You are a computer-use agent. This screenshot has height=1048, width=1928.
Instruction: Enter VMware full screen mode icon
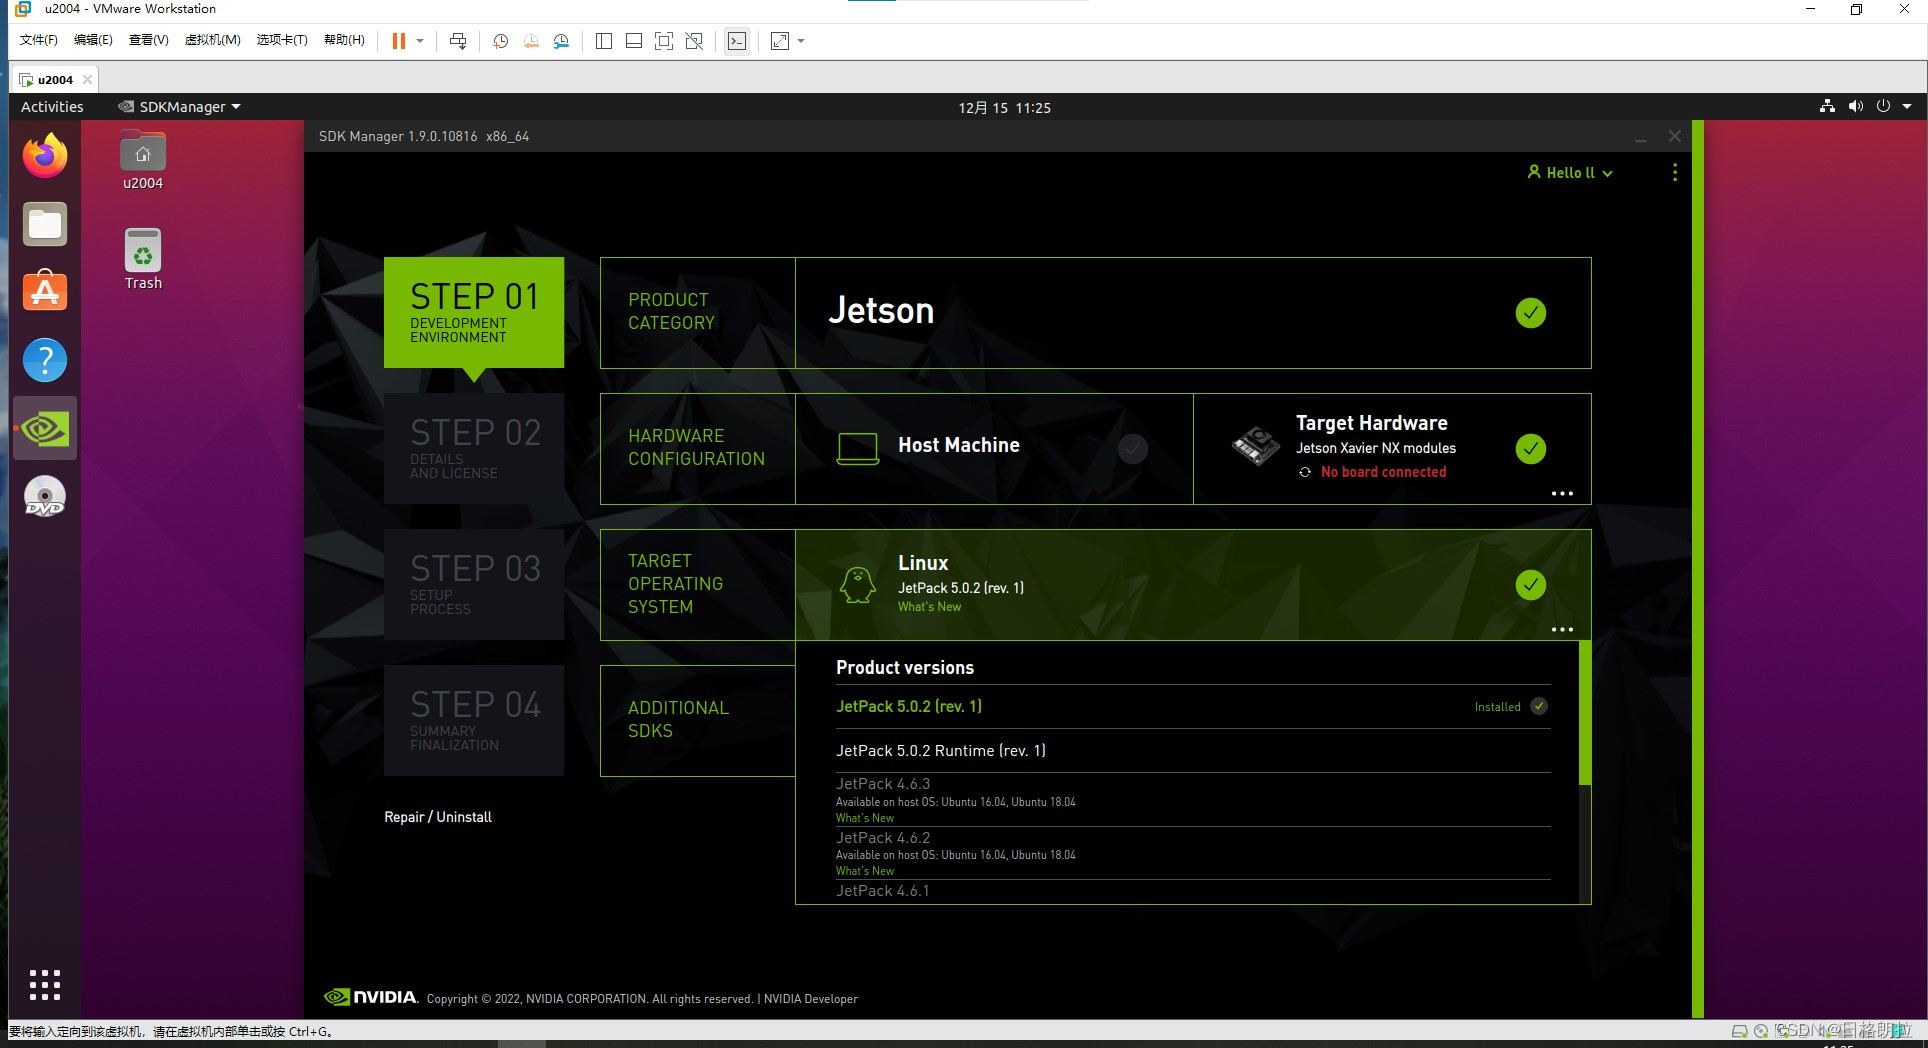click(x=664, y=41)
